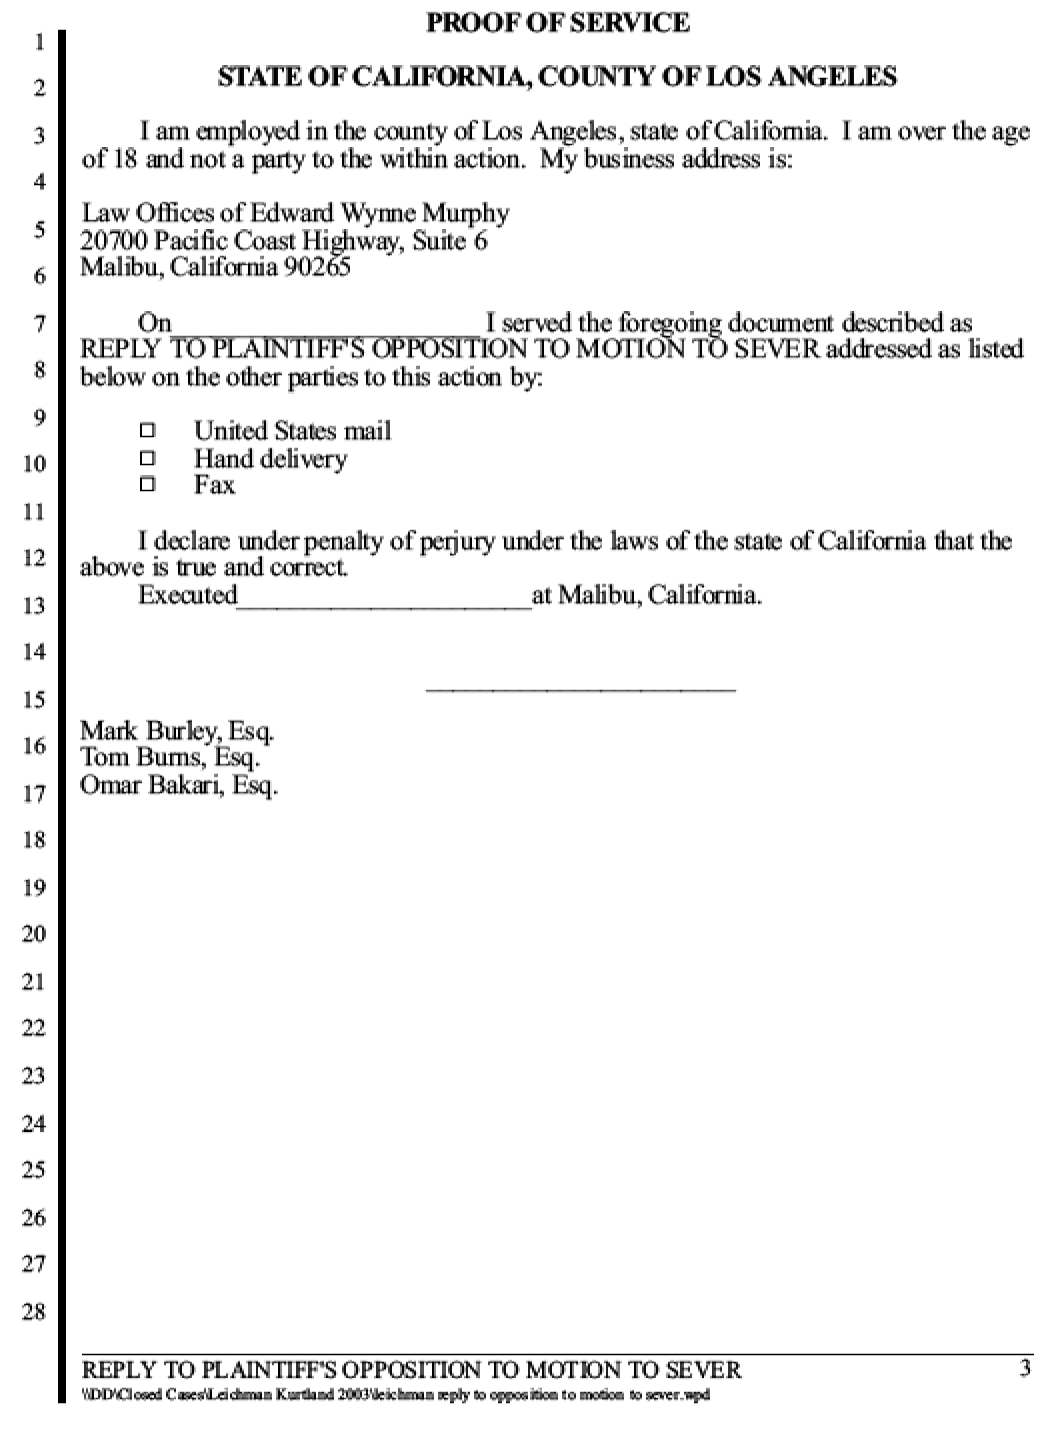Select the name Mark Burley, Esq.
The width and height of the screenshot is (1062, 1437).
coord(177,731)
